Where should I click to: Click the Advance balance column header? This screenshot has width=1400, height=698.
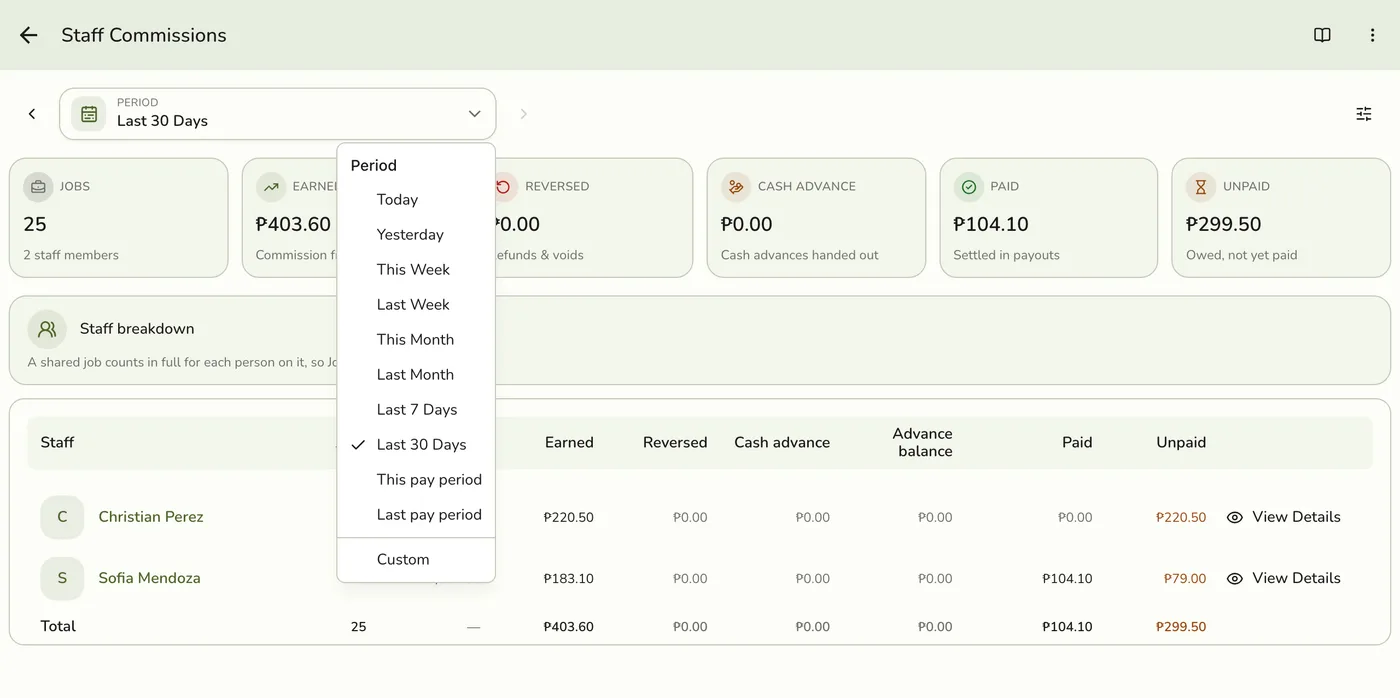[x=922, y=443]
